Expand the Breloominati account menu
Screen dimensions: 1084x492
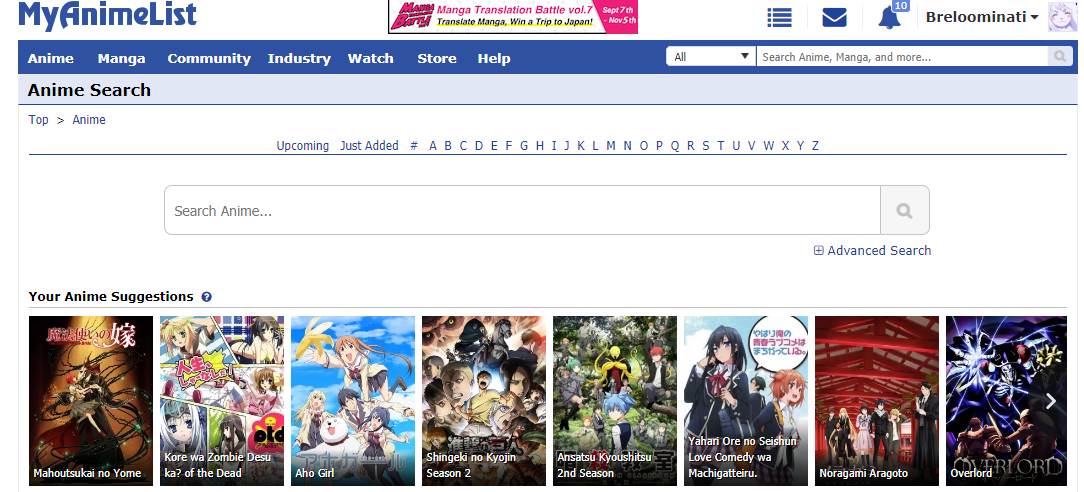[x=981, y=17]
